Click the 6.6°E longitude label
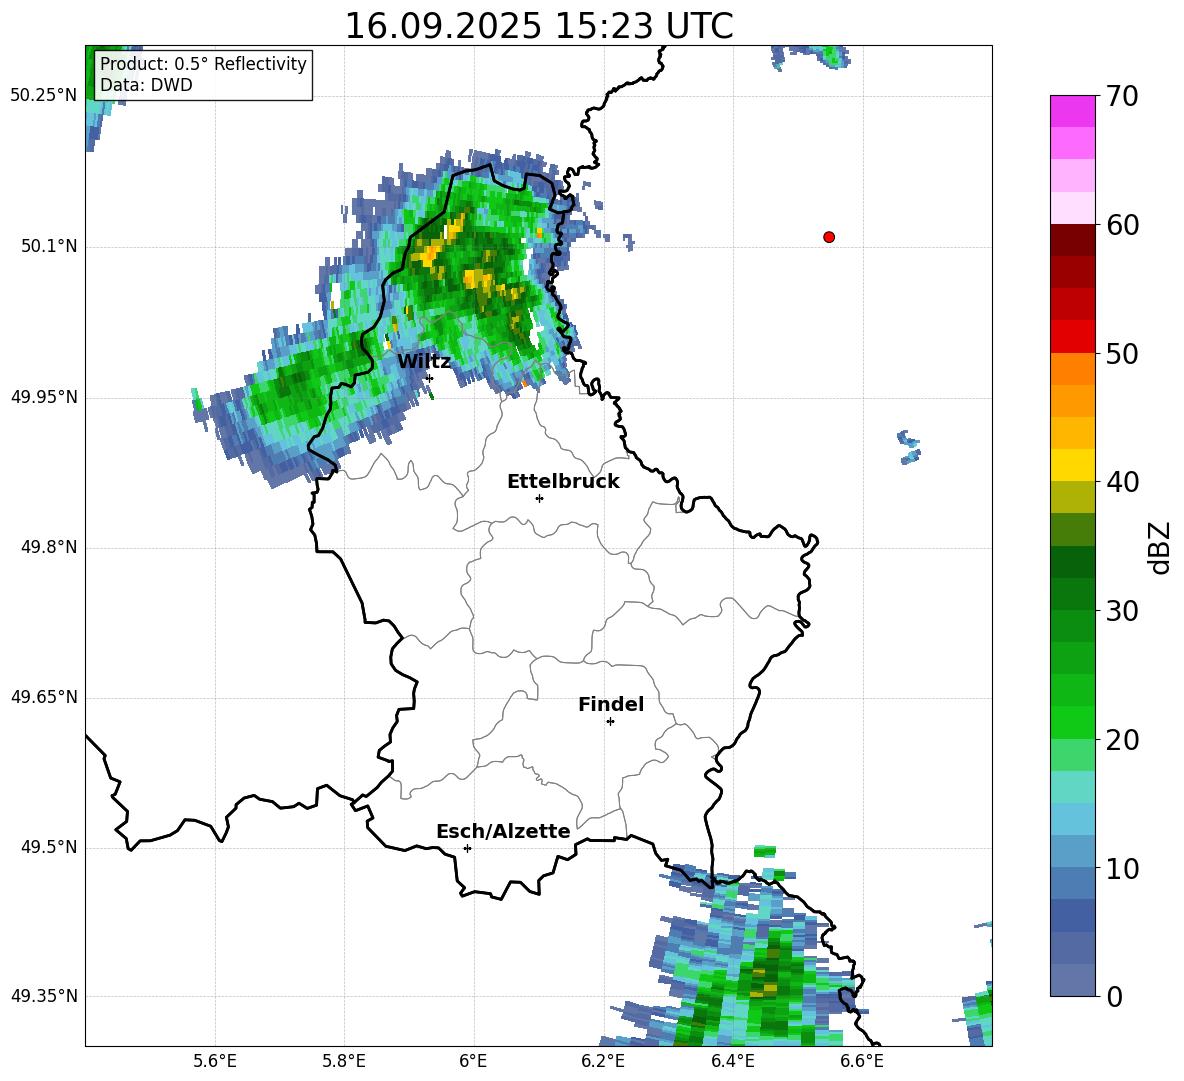Screen dimensions: 1184x1081 coord(862,1061)
